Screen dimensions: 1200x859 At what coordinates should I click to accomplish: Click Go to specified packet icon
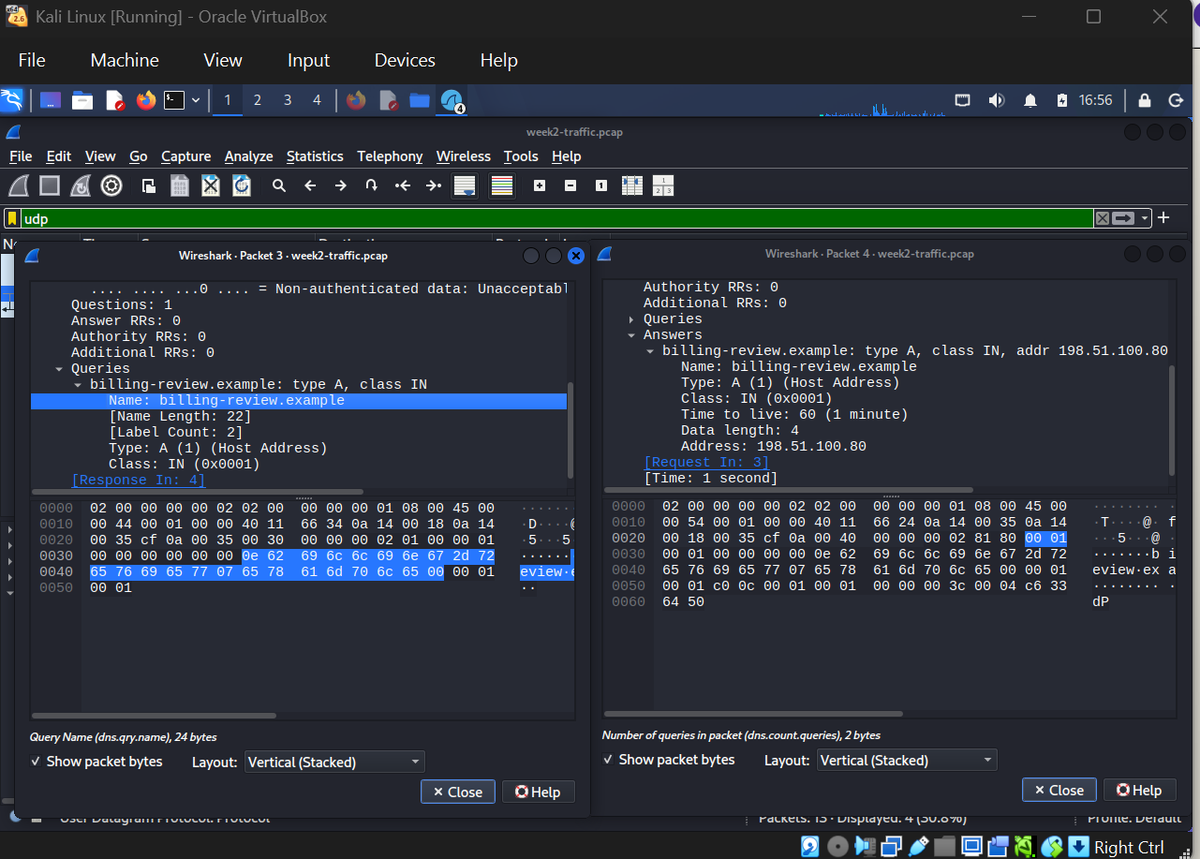(x=371, y=186)
